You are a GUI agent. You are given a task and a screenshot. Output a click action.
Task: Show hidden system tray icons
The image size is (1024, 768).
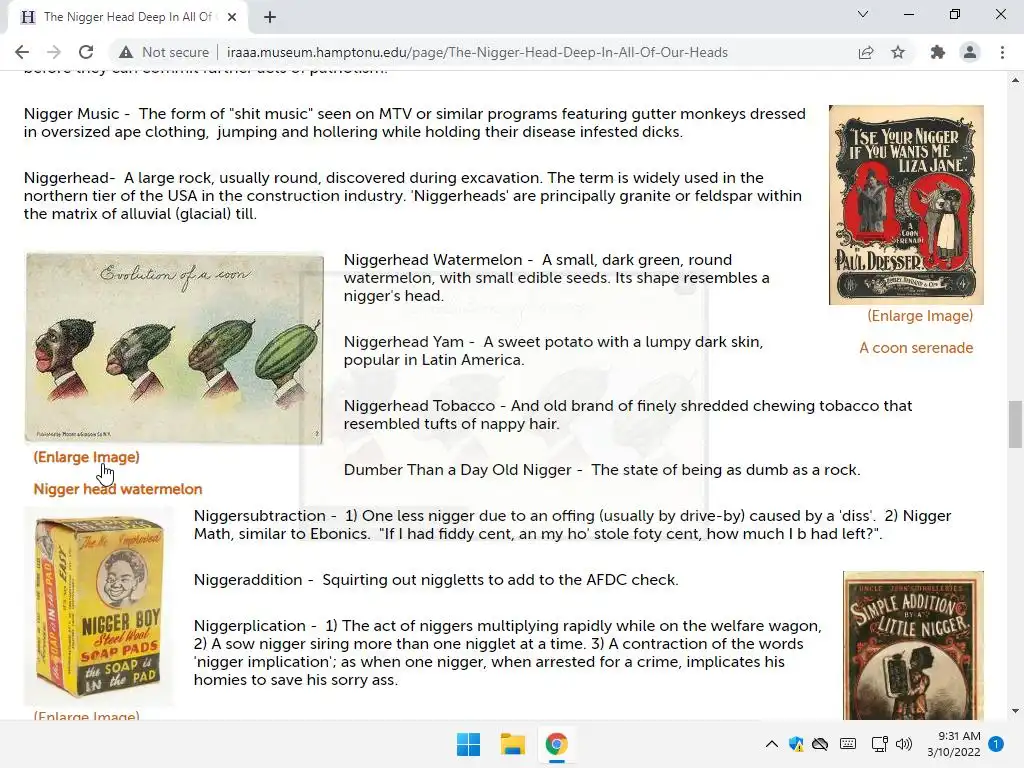(771, 744)
